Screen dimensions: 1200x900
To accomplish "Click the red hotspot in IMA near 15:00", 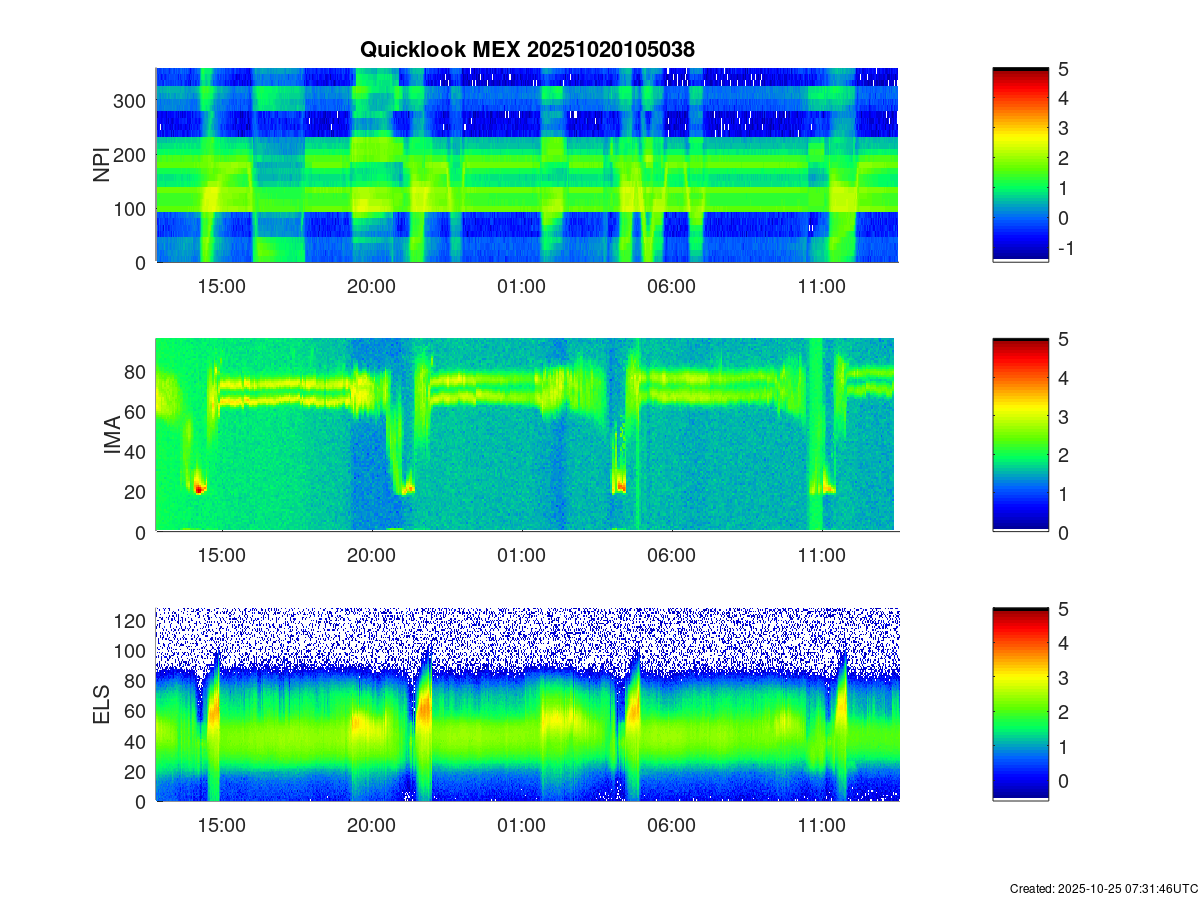I will point(199,489).
